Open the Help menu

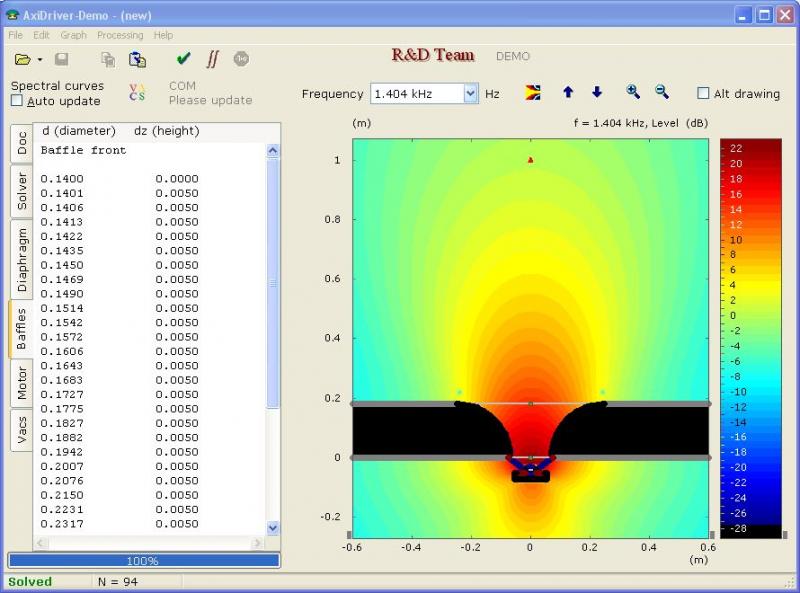(x=163, y=35)
